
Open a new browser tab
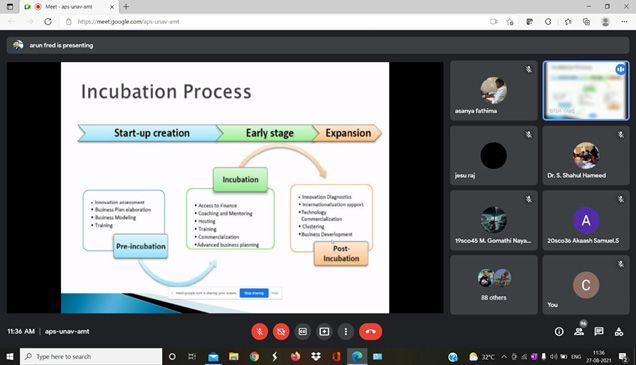[x=126, y=7]
